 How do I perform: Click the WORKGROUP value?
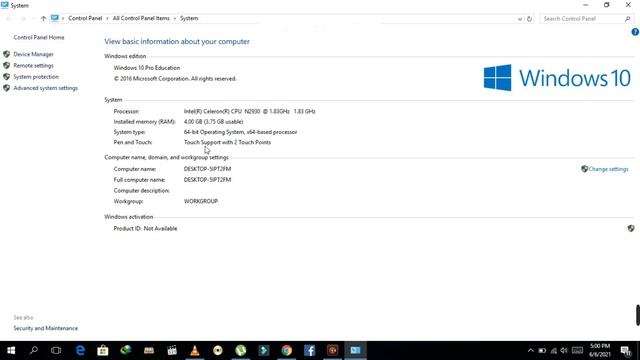[x=201, y=201]
